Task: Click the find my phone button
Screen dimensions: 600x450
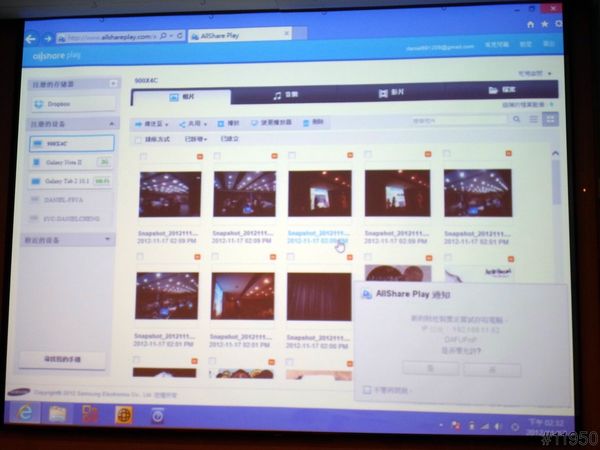Action: pyautogui.click(x=62, y=359)
